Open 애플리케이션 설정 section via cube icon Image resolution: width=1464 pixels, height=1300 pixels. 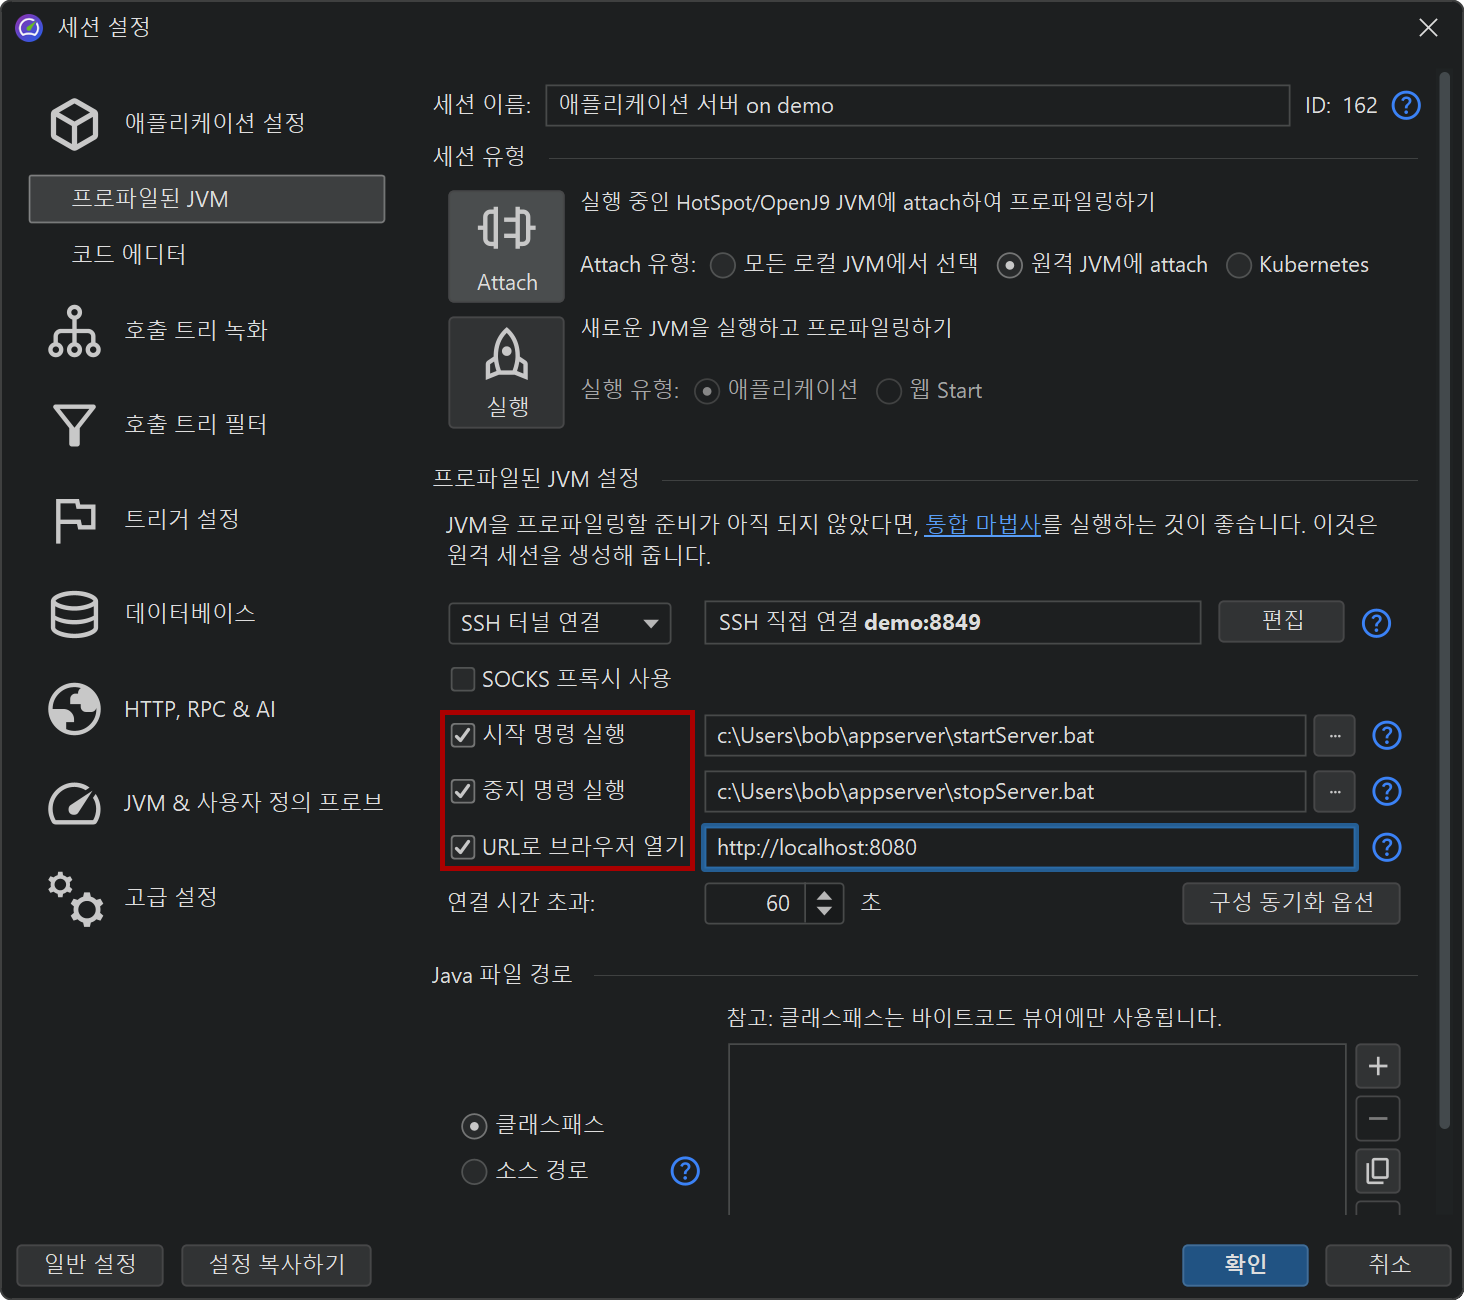(x=74, y=124)
